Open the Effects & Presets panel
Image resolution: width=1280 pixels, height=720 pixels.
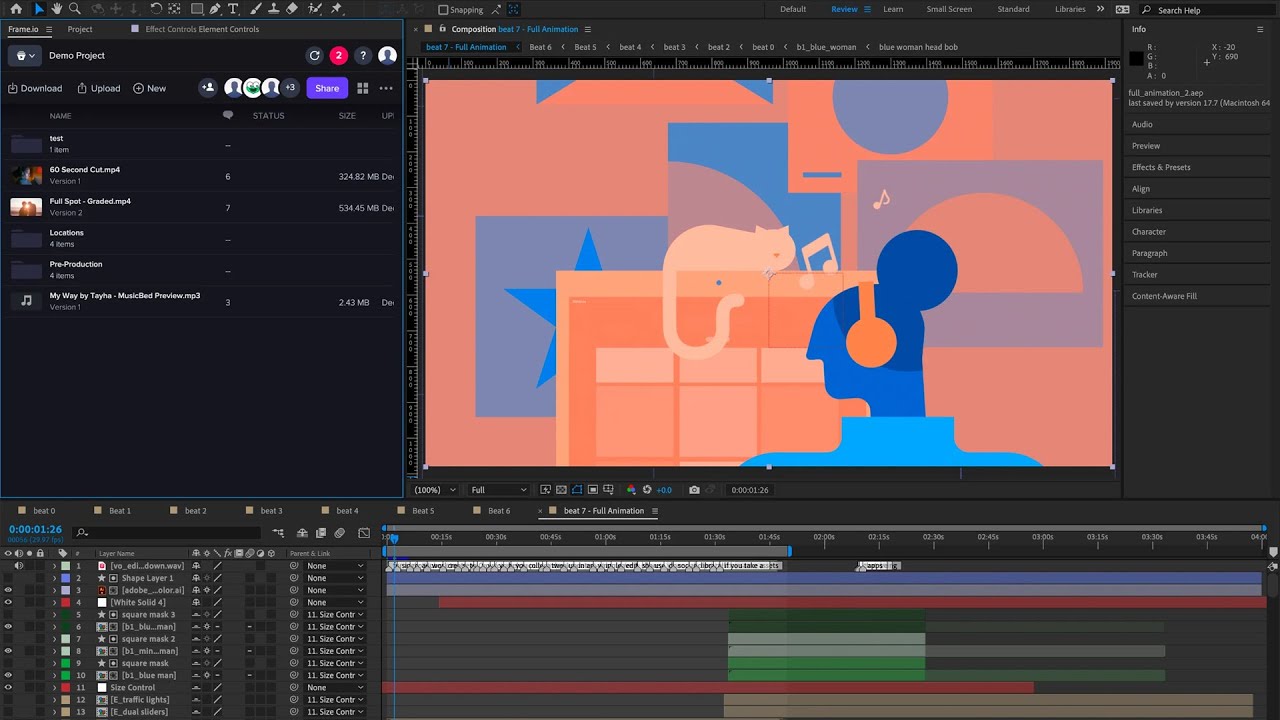pos(1161,167)
